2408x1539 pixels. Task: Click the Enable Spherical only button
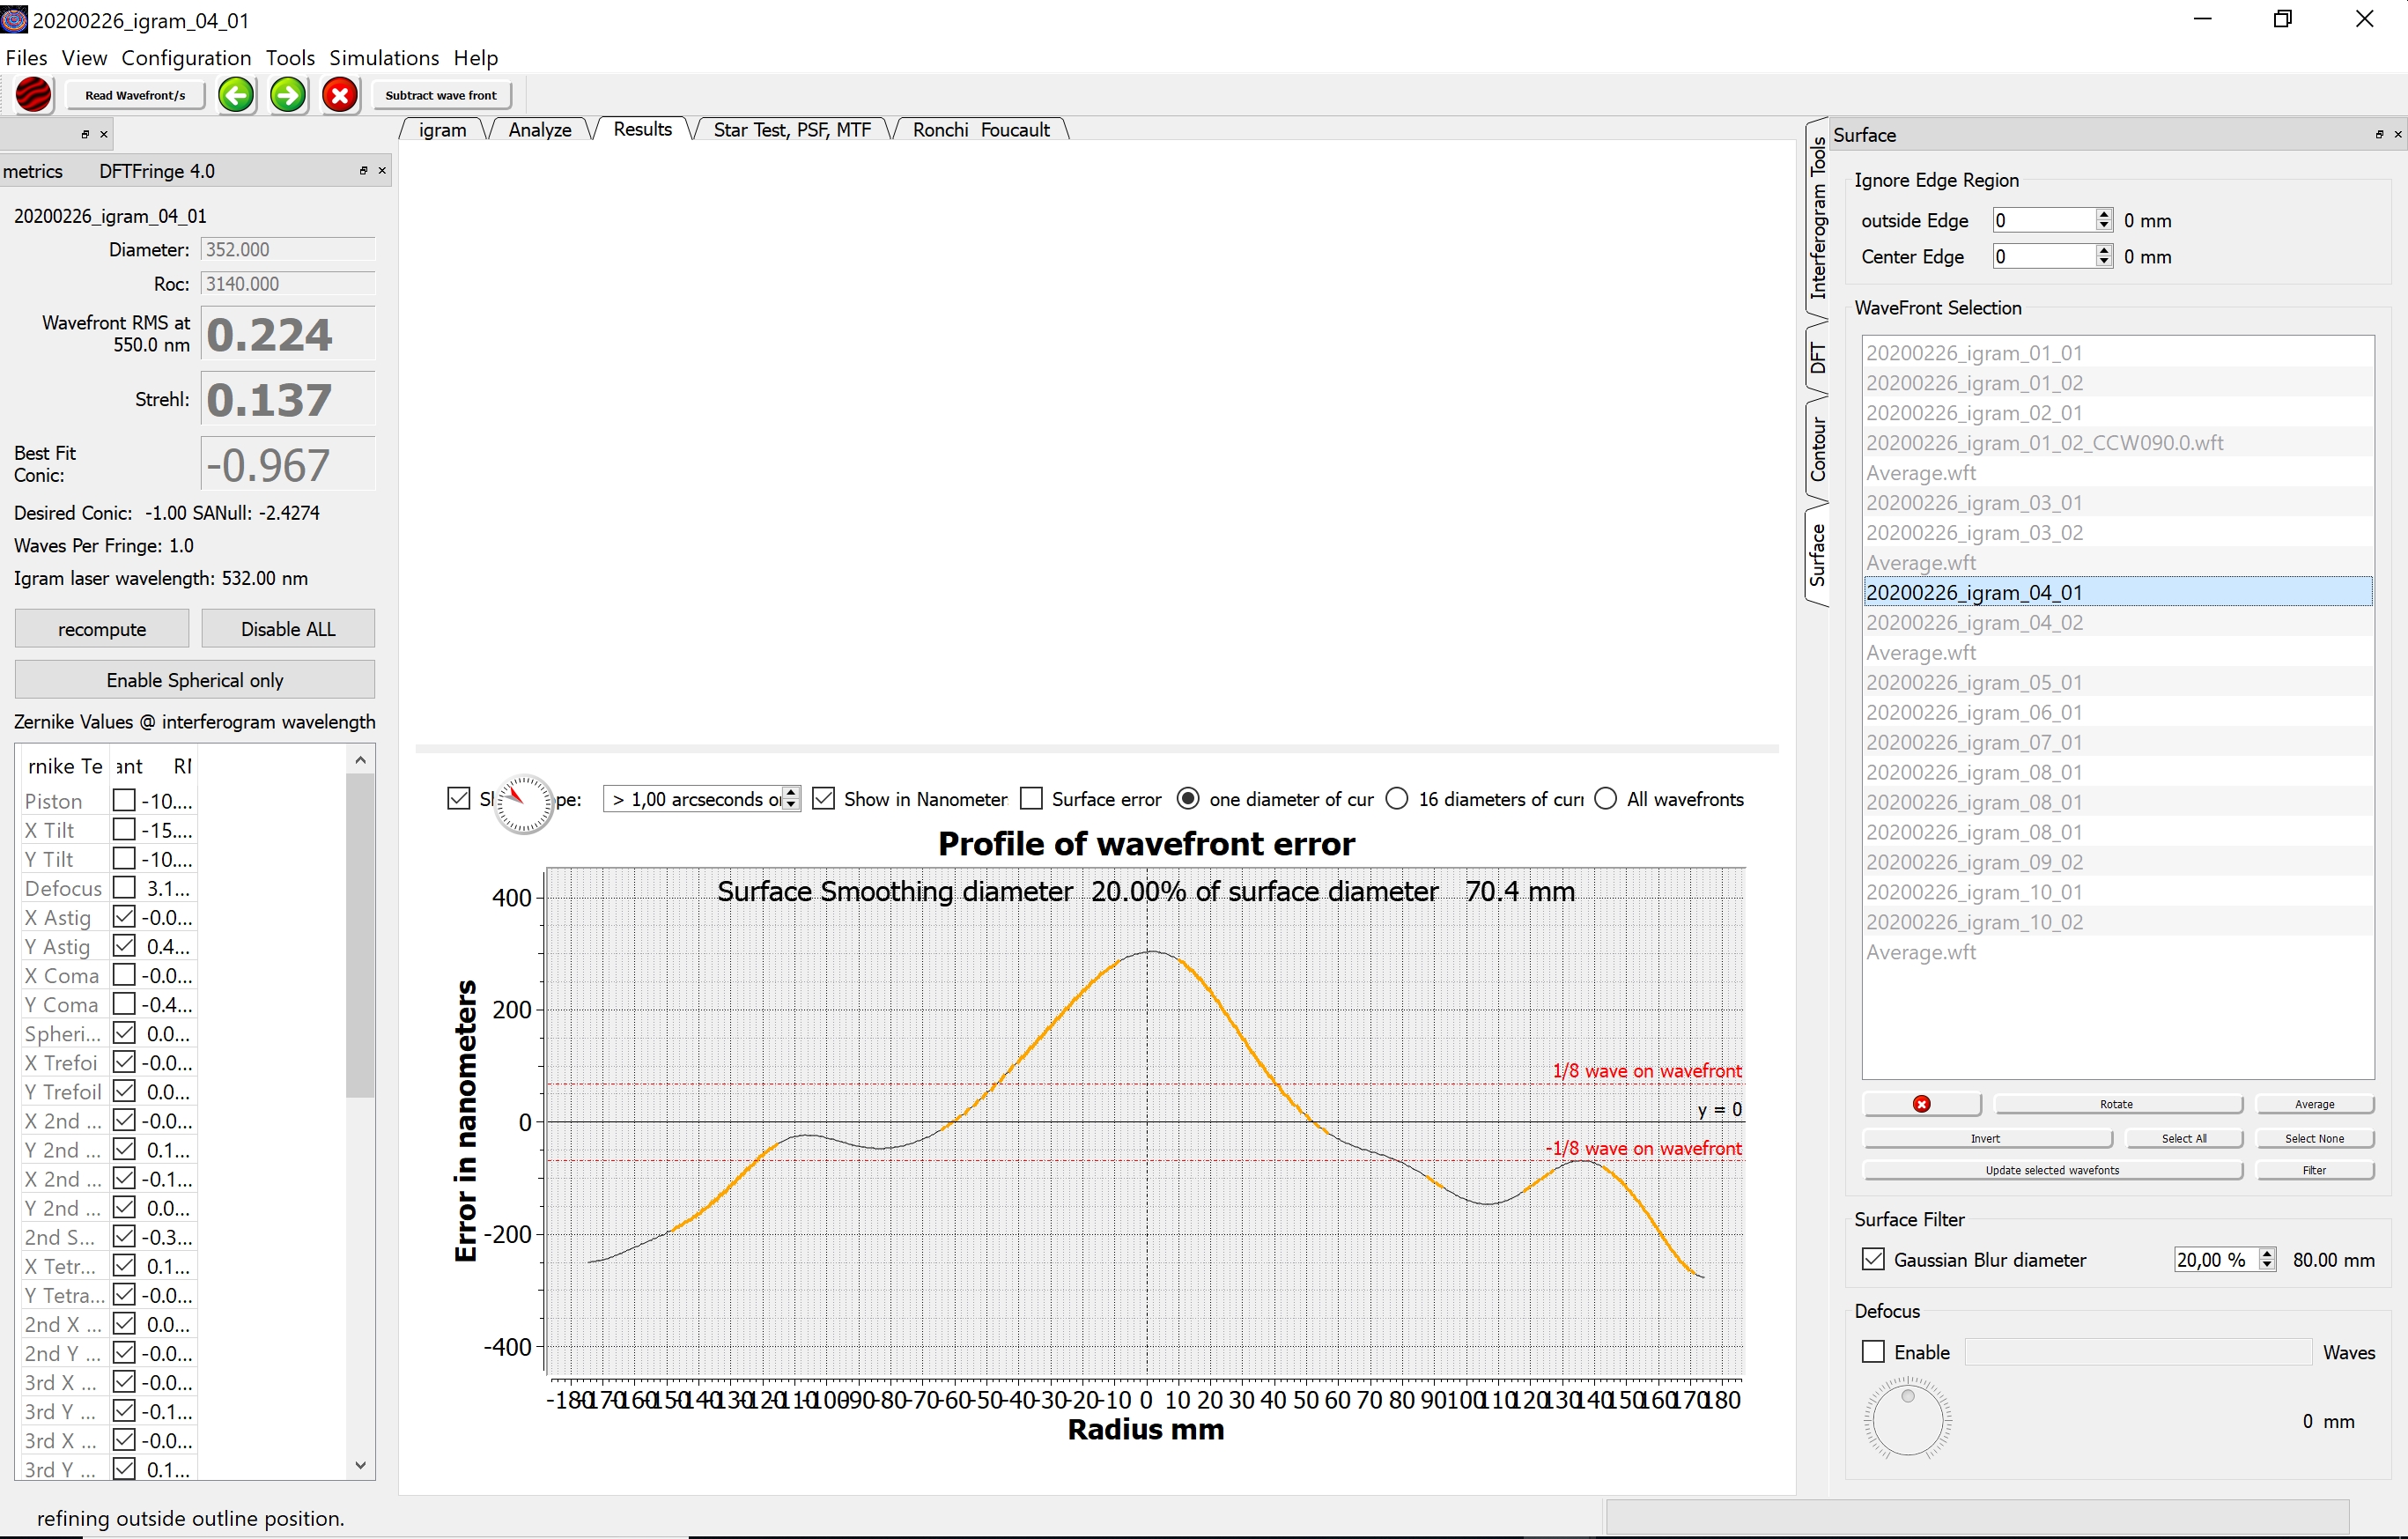(195, 680)
